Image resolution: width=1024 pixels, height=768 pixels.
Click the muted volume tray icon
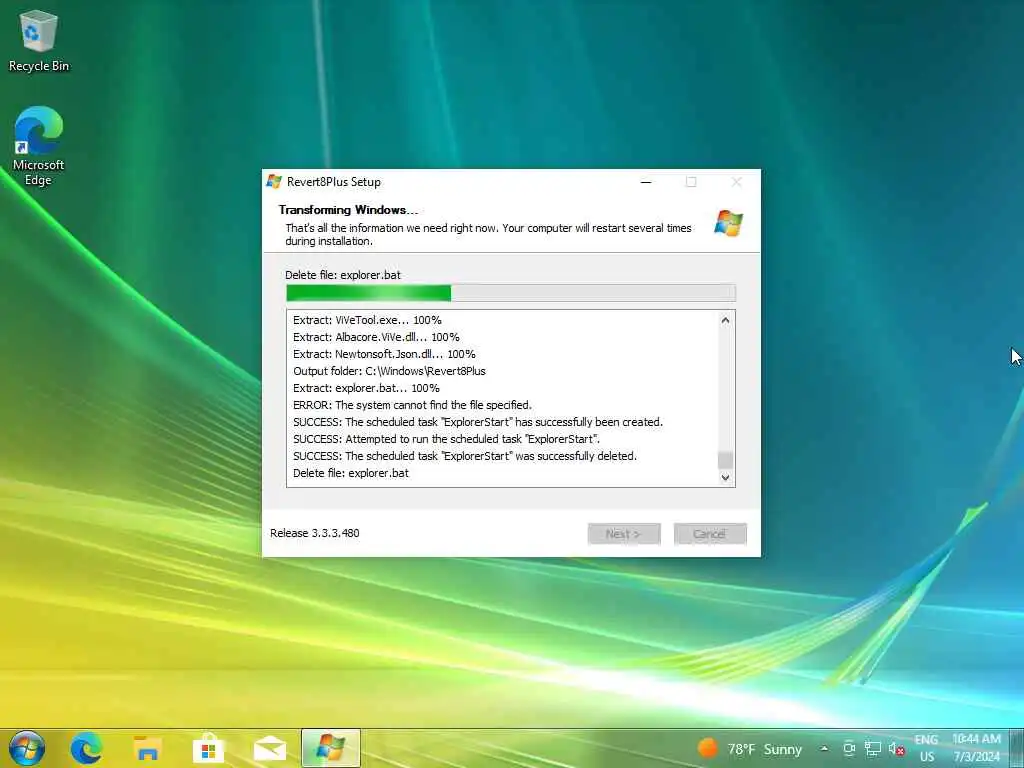pos(897,748)
